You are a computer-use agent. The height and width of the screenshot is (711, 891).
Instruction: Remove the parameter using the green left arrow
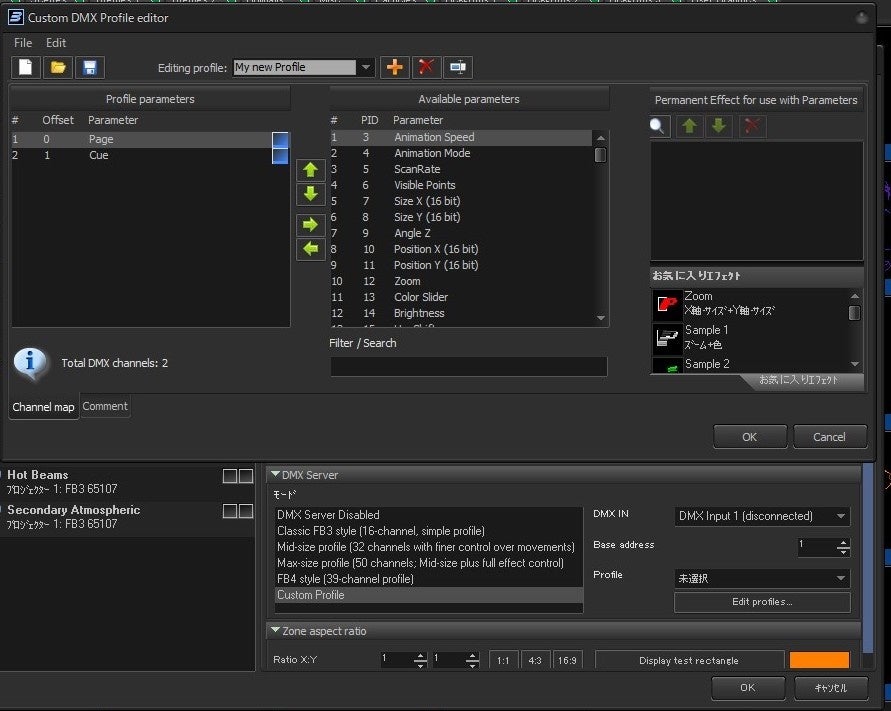310,247
